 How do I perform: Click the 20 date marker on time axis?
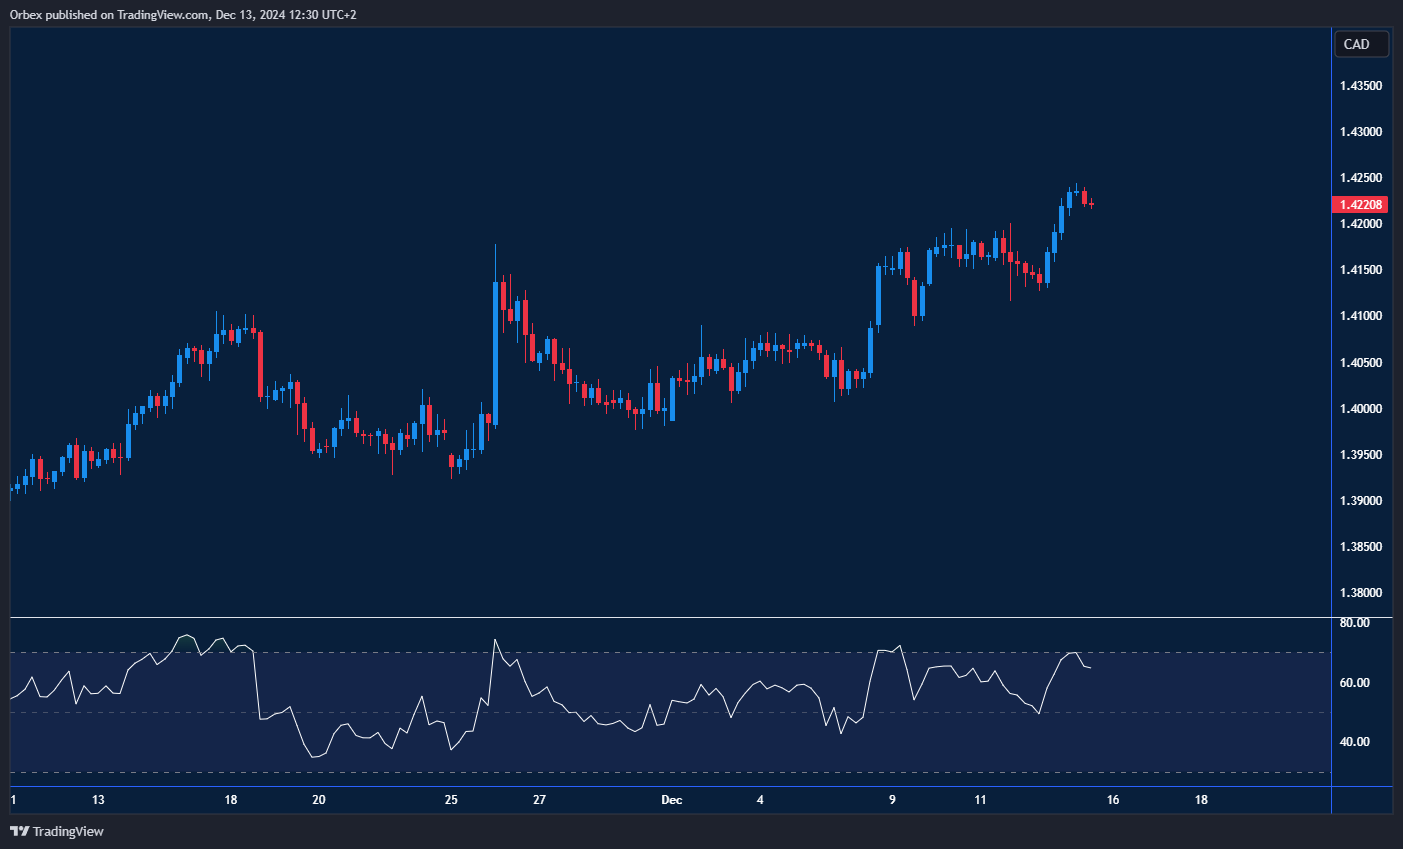click(x=319, y=800)
